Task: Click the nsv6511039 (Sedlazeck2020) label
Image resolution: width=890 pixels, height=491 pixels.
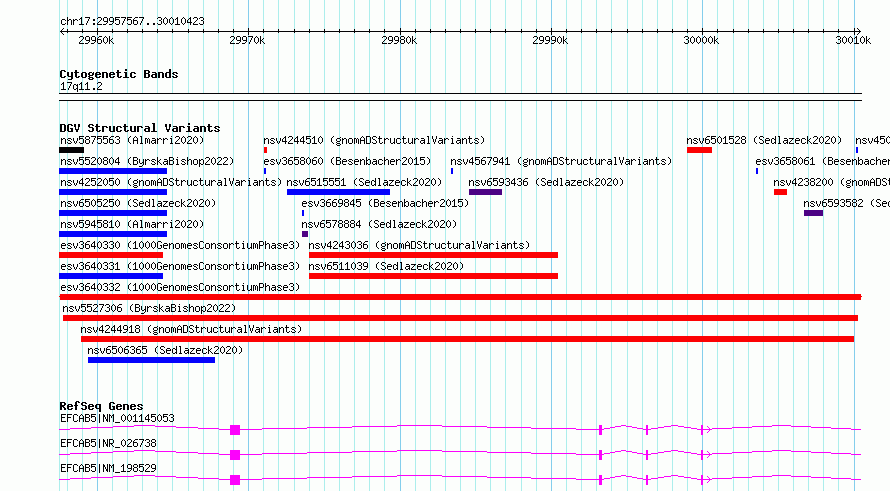Action: pos(386,266)
